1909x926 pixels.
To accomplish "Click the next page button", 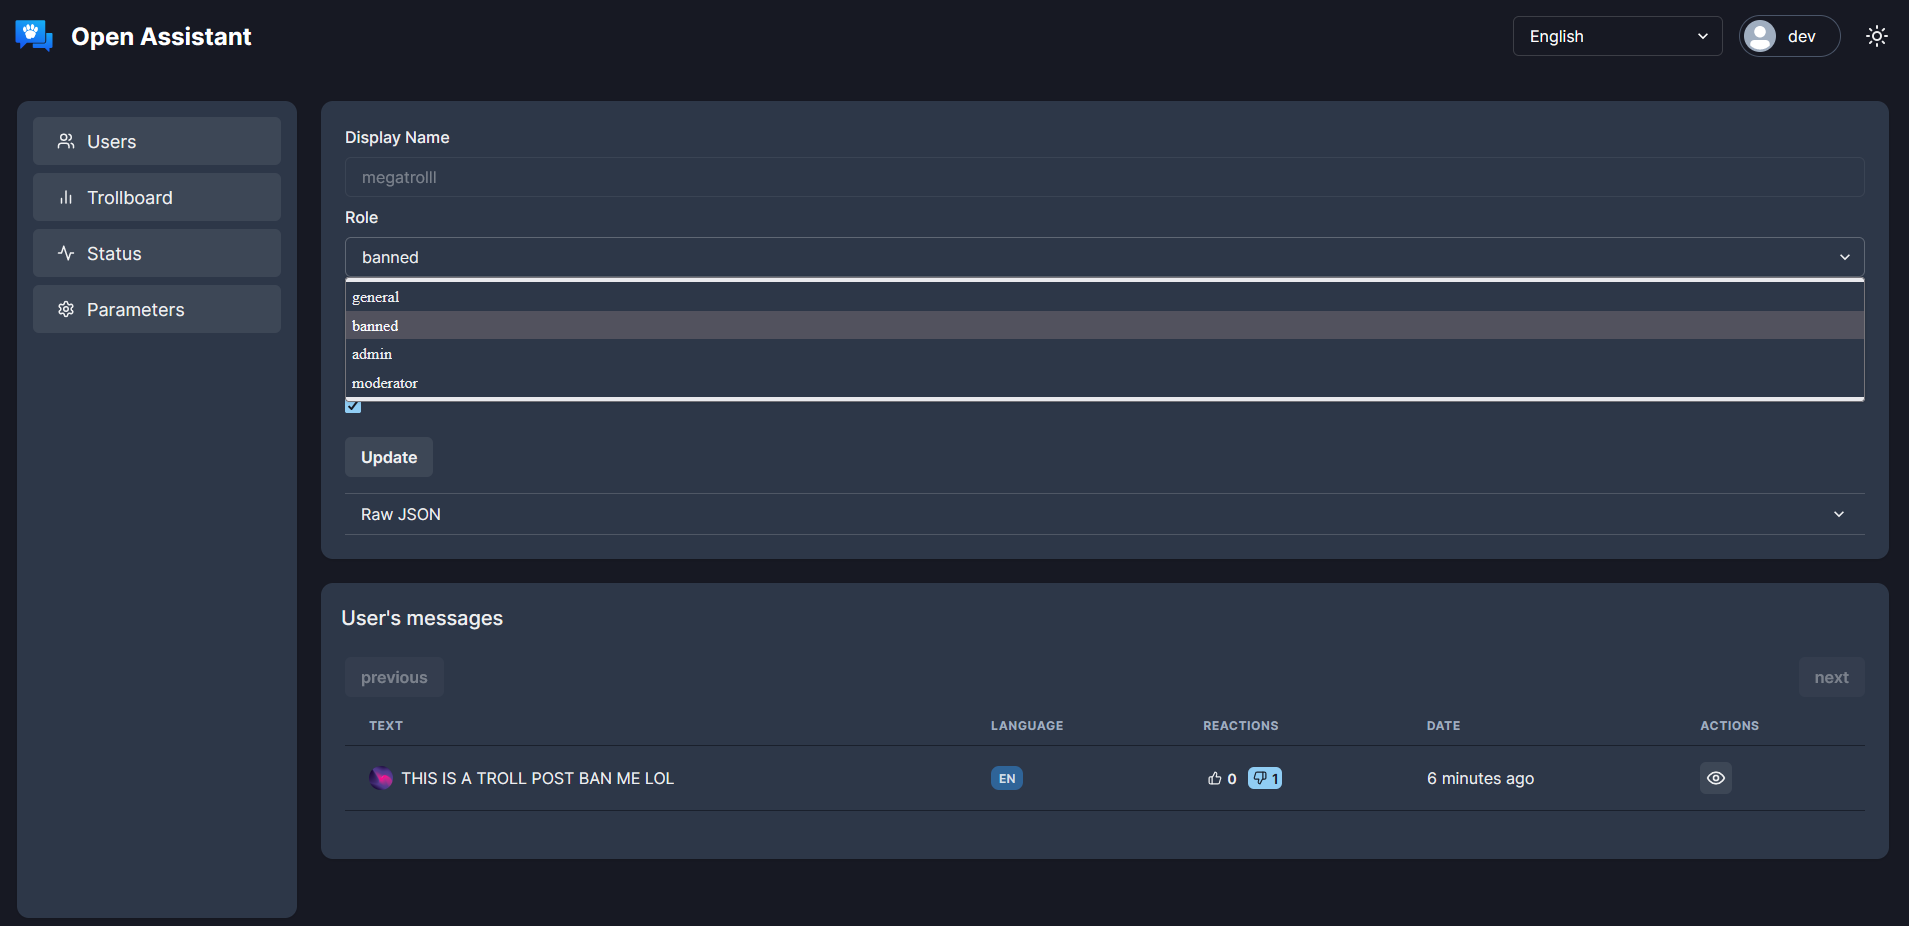I will pos(1831,677).
